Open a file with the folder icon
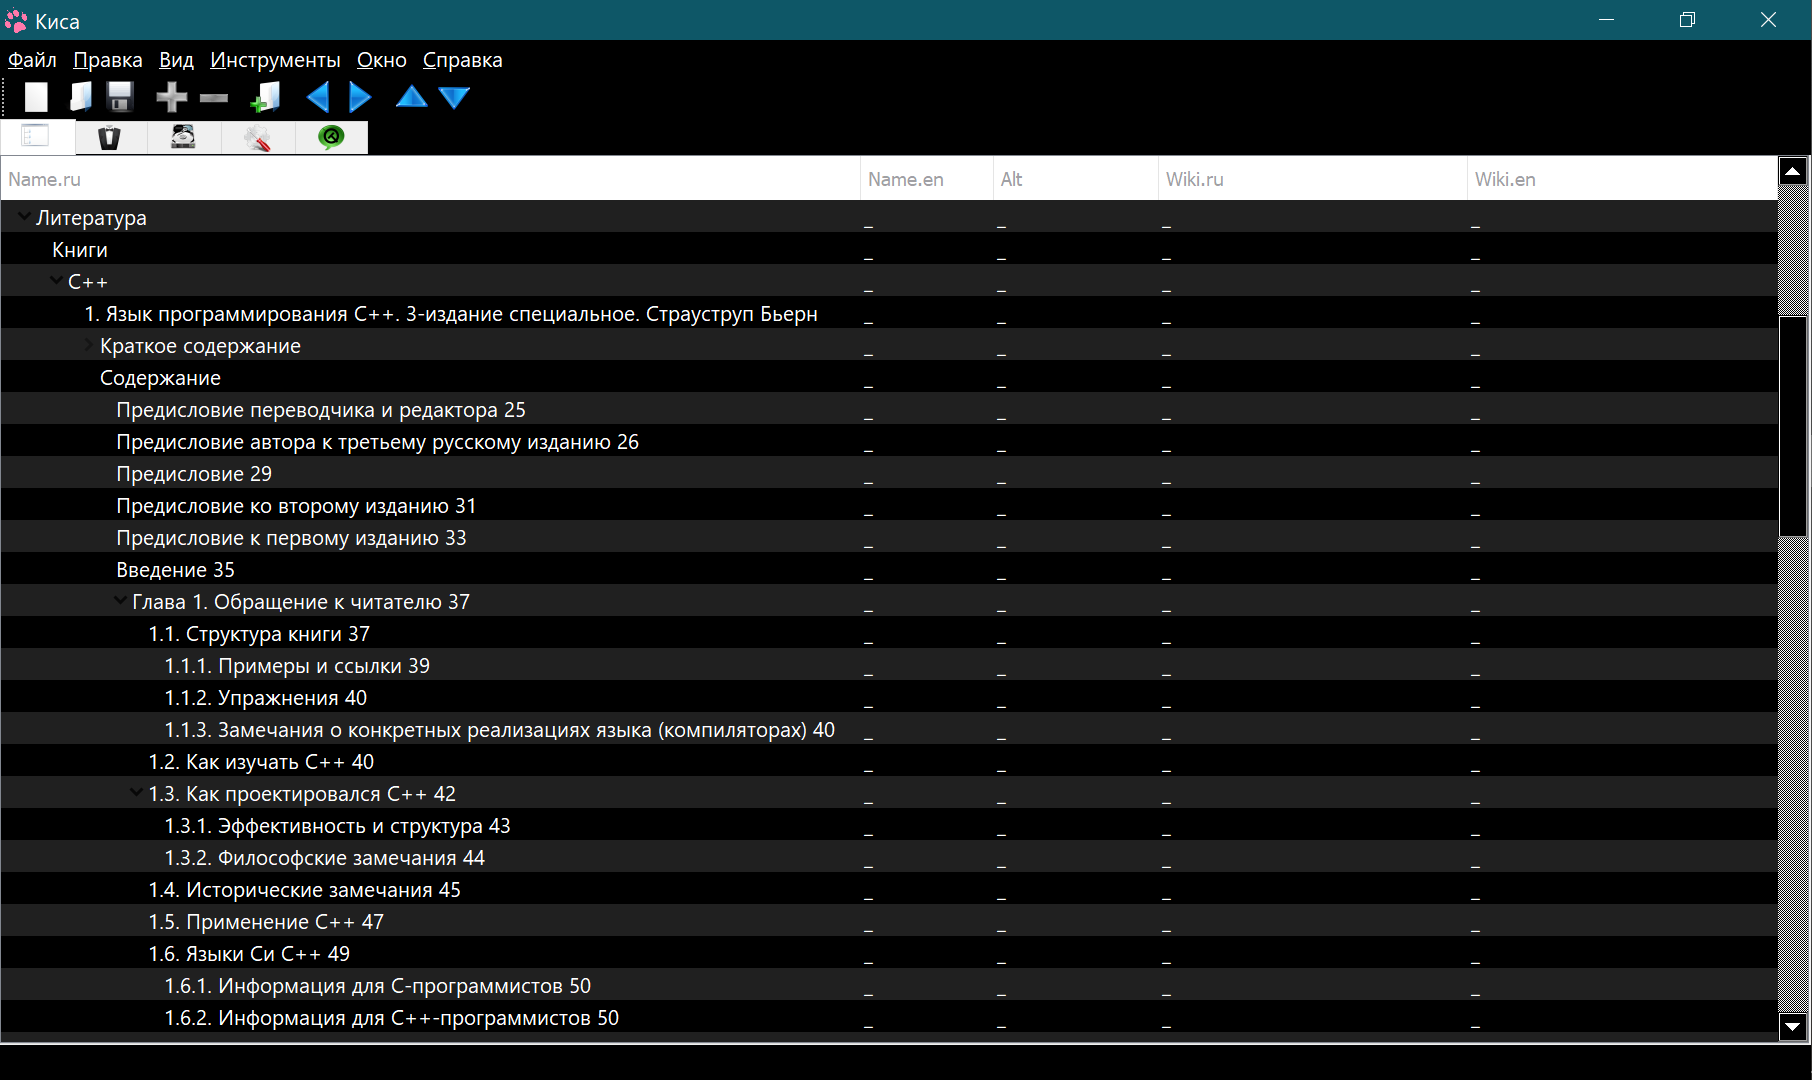Screen dimensions: 1812x1080 click(80, 97)
